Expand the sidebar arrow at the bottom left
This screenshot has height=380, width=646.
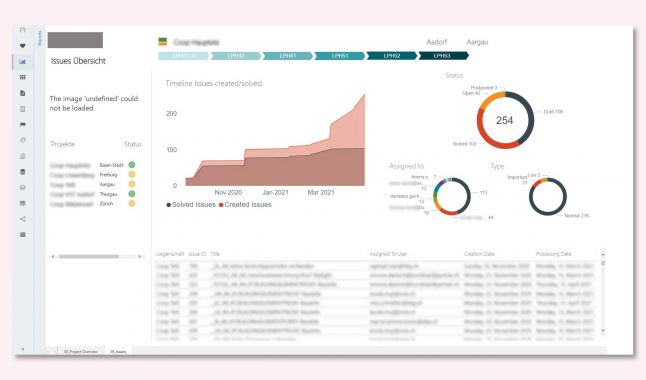click(23, 349)
